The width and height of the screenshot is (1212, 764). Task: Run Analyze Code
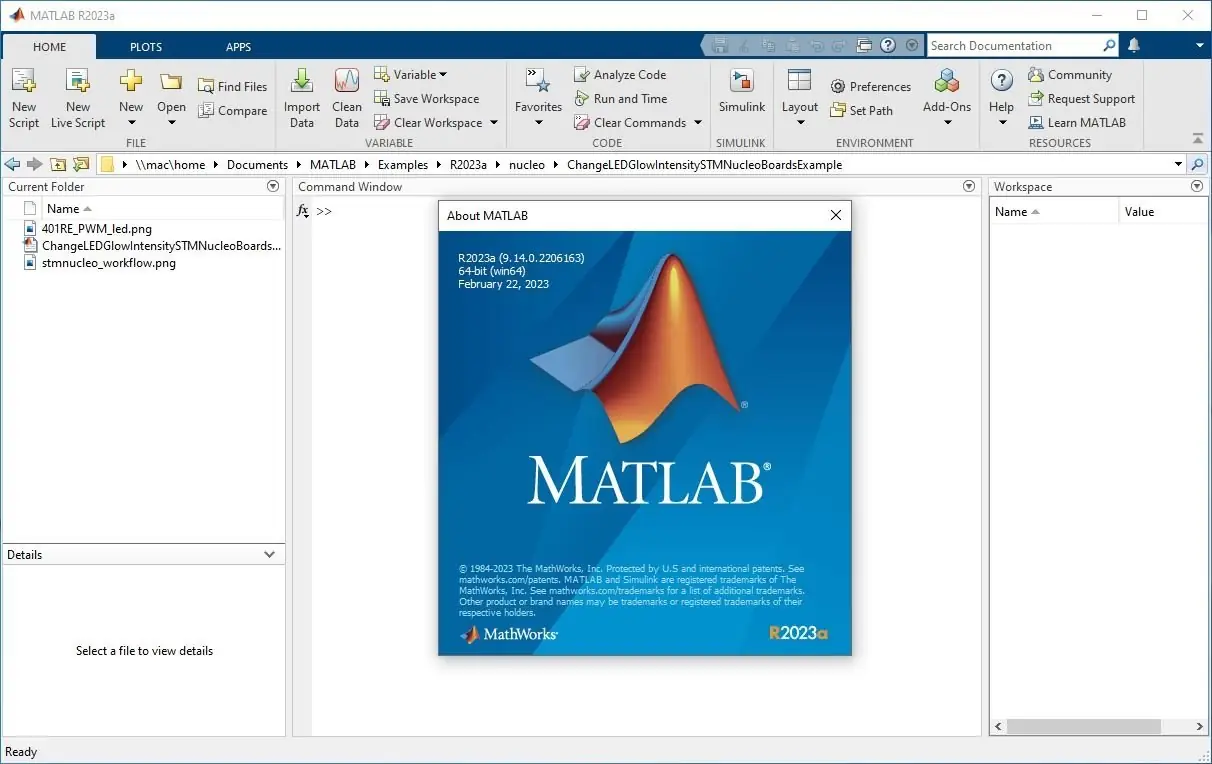click(x=620, y=75)
